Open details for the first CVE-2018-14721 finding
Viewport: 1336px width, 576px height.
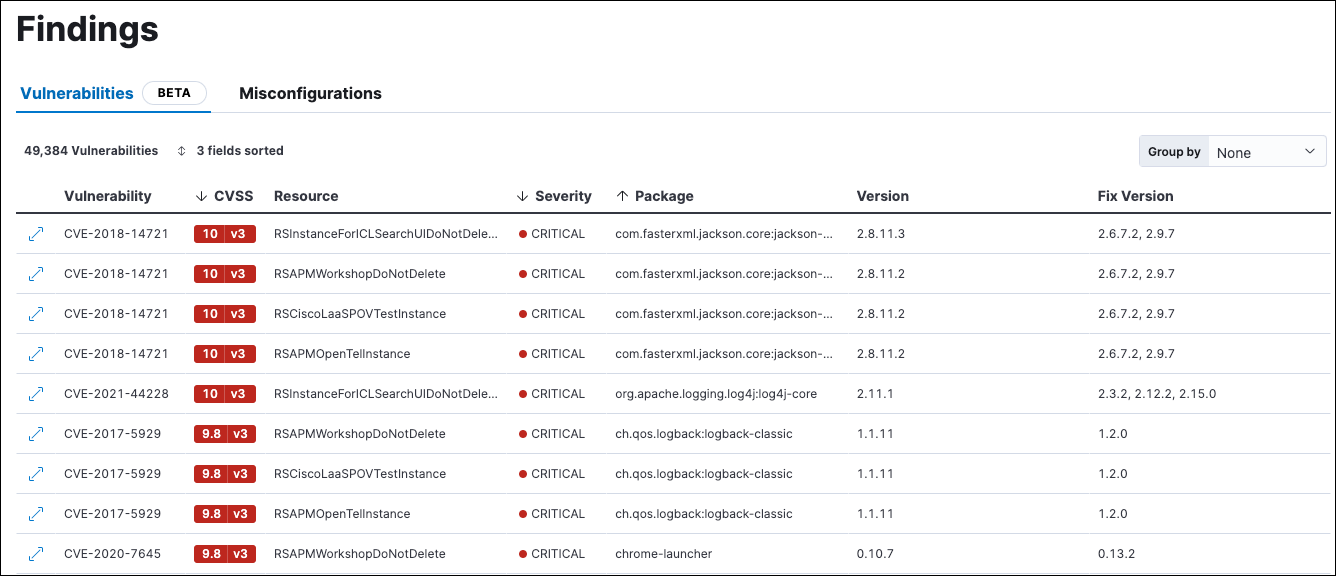pyautogui.click(x=36, y=233)
